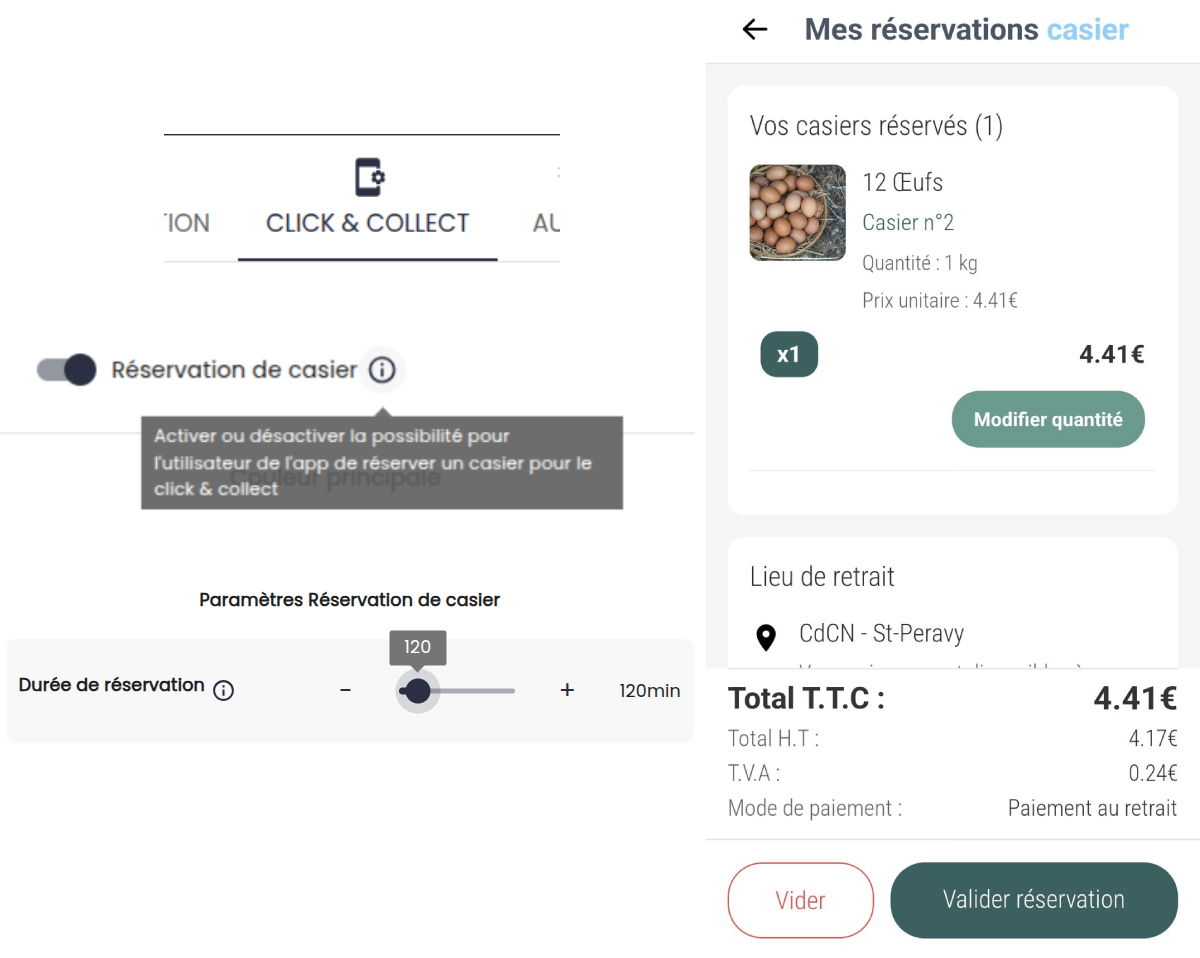Open the CLICK & COLLECT tab
The width and height of the screenshot is (1200, 958).
point(367,222)
